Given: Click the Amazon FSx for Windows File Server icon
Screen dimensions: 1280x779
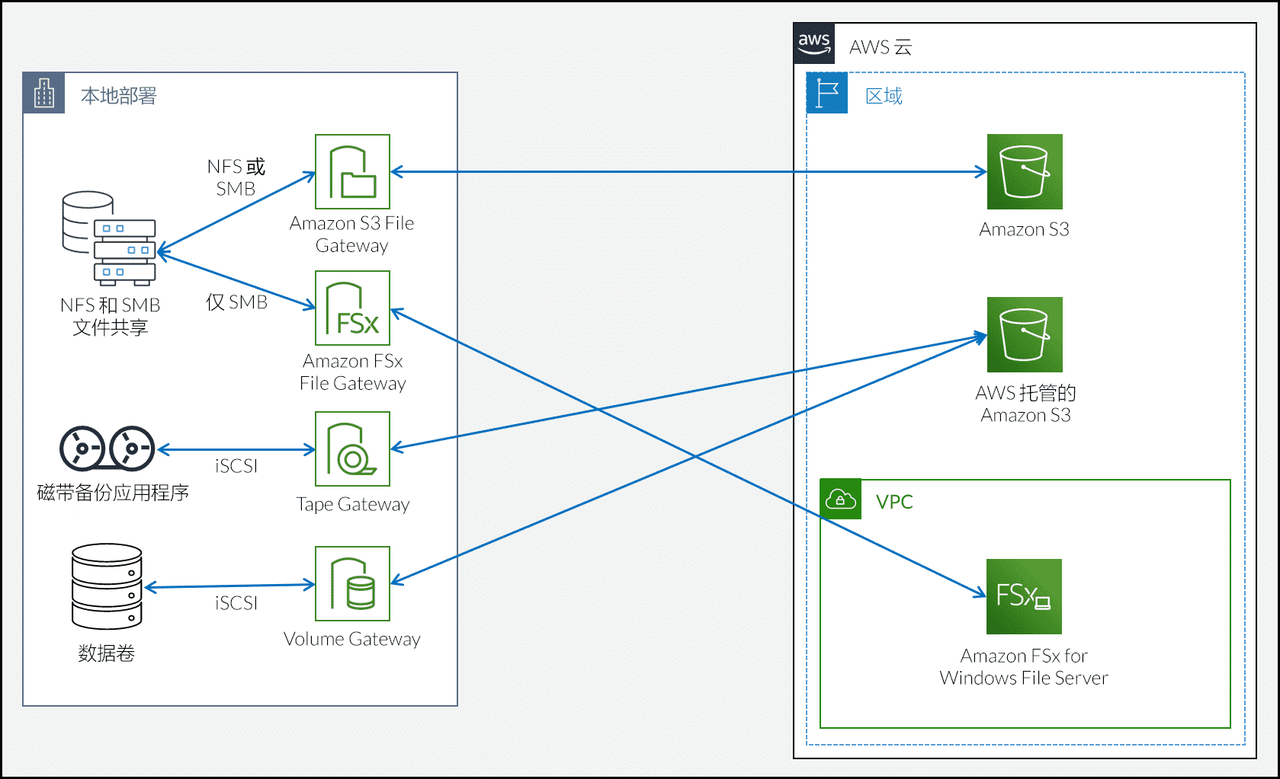Looking at the screenshot, I should [1024, 597].
